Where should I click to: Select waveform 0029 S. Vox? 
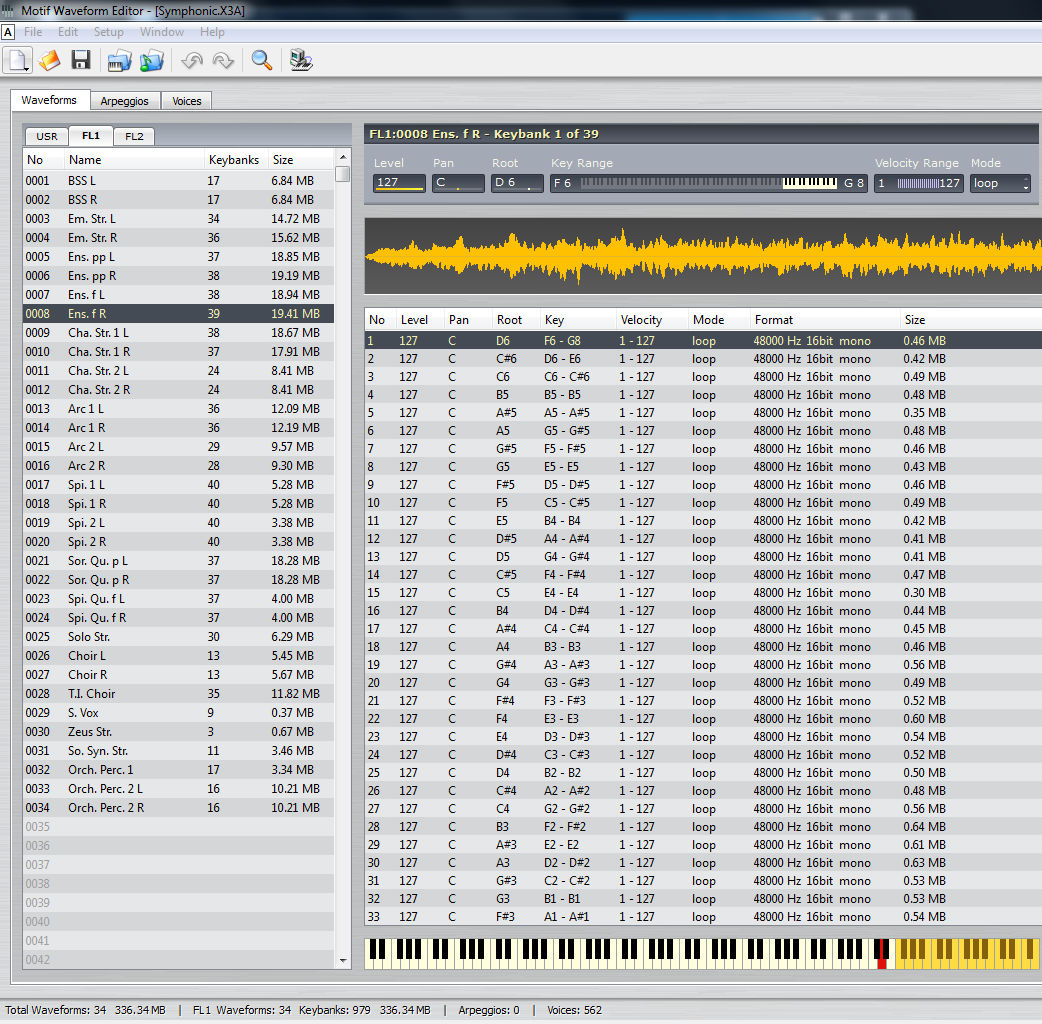click(178, 713)
